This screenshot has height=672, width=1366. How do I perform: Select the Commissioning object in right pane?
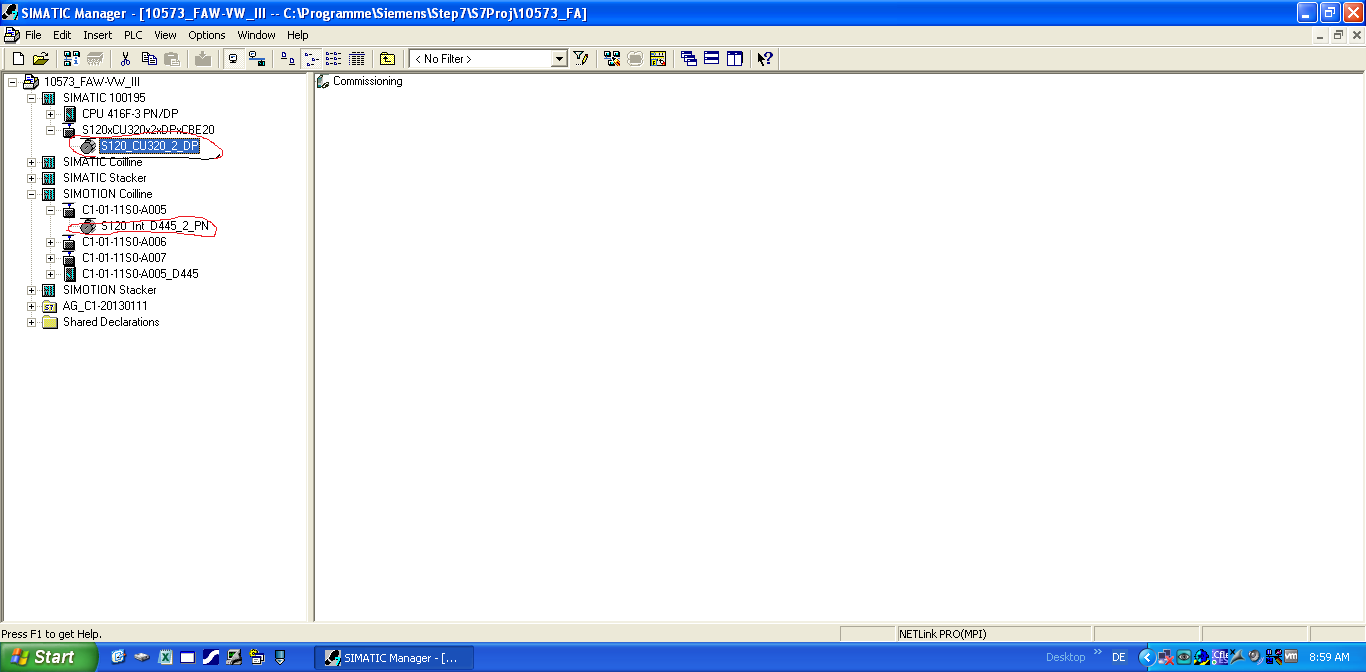[x=368, y=82]
